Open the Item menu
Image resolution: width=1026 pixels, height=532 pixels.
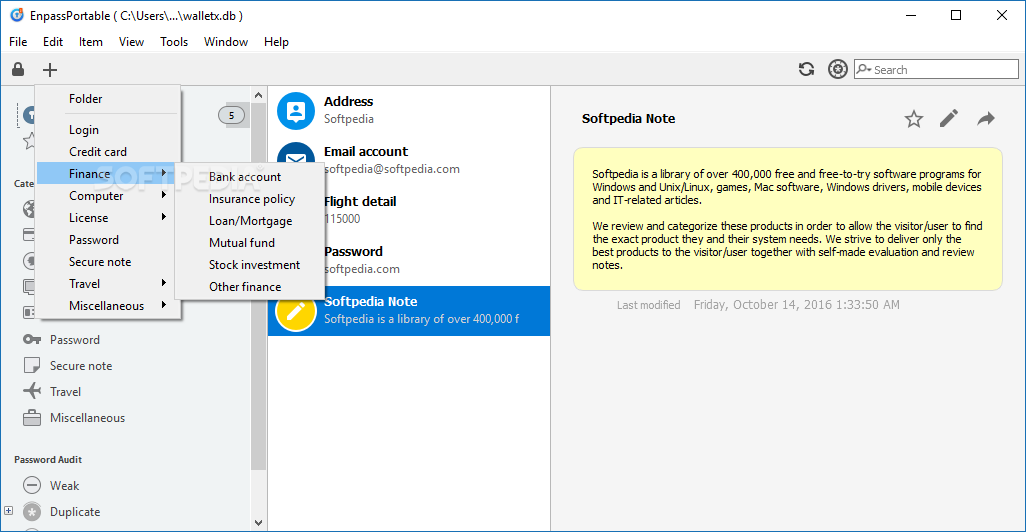pyautogui.click(x=91, y=42)
